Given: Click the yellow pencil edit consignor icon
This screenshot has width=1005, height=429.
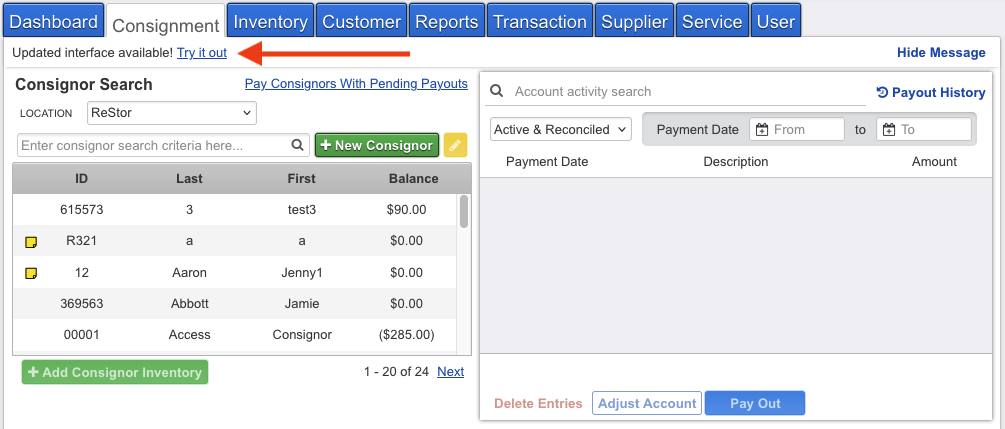Looking at the screenshot, I should pyautogui.click(x=455, y=145).
